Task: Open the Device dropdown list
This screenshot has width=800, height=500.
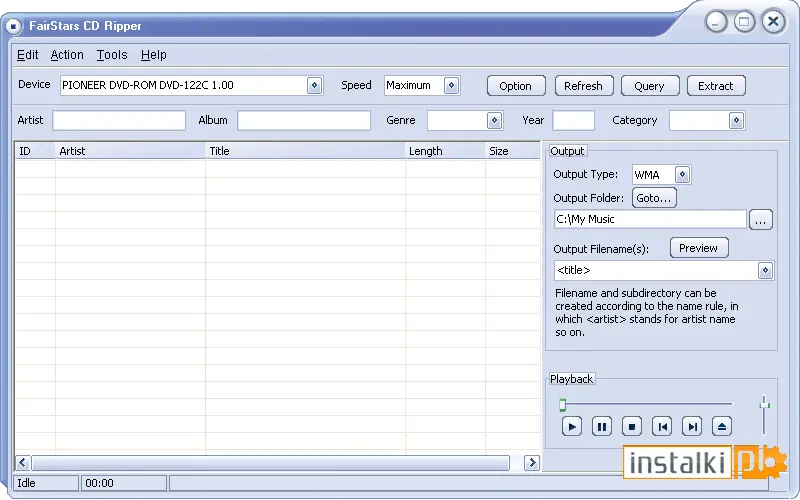Action: coord(314,85)
